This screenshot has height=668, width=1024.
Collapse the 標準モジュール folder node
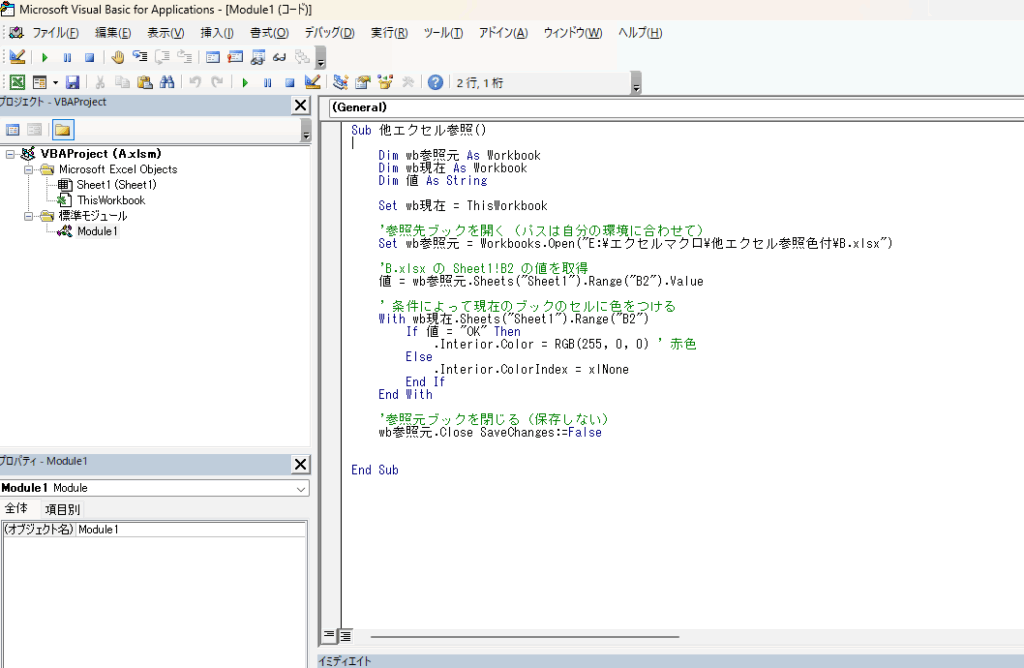click(29, 216)
